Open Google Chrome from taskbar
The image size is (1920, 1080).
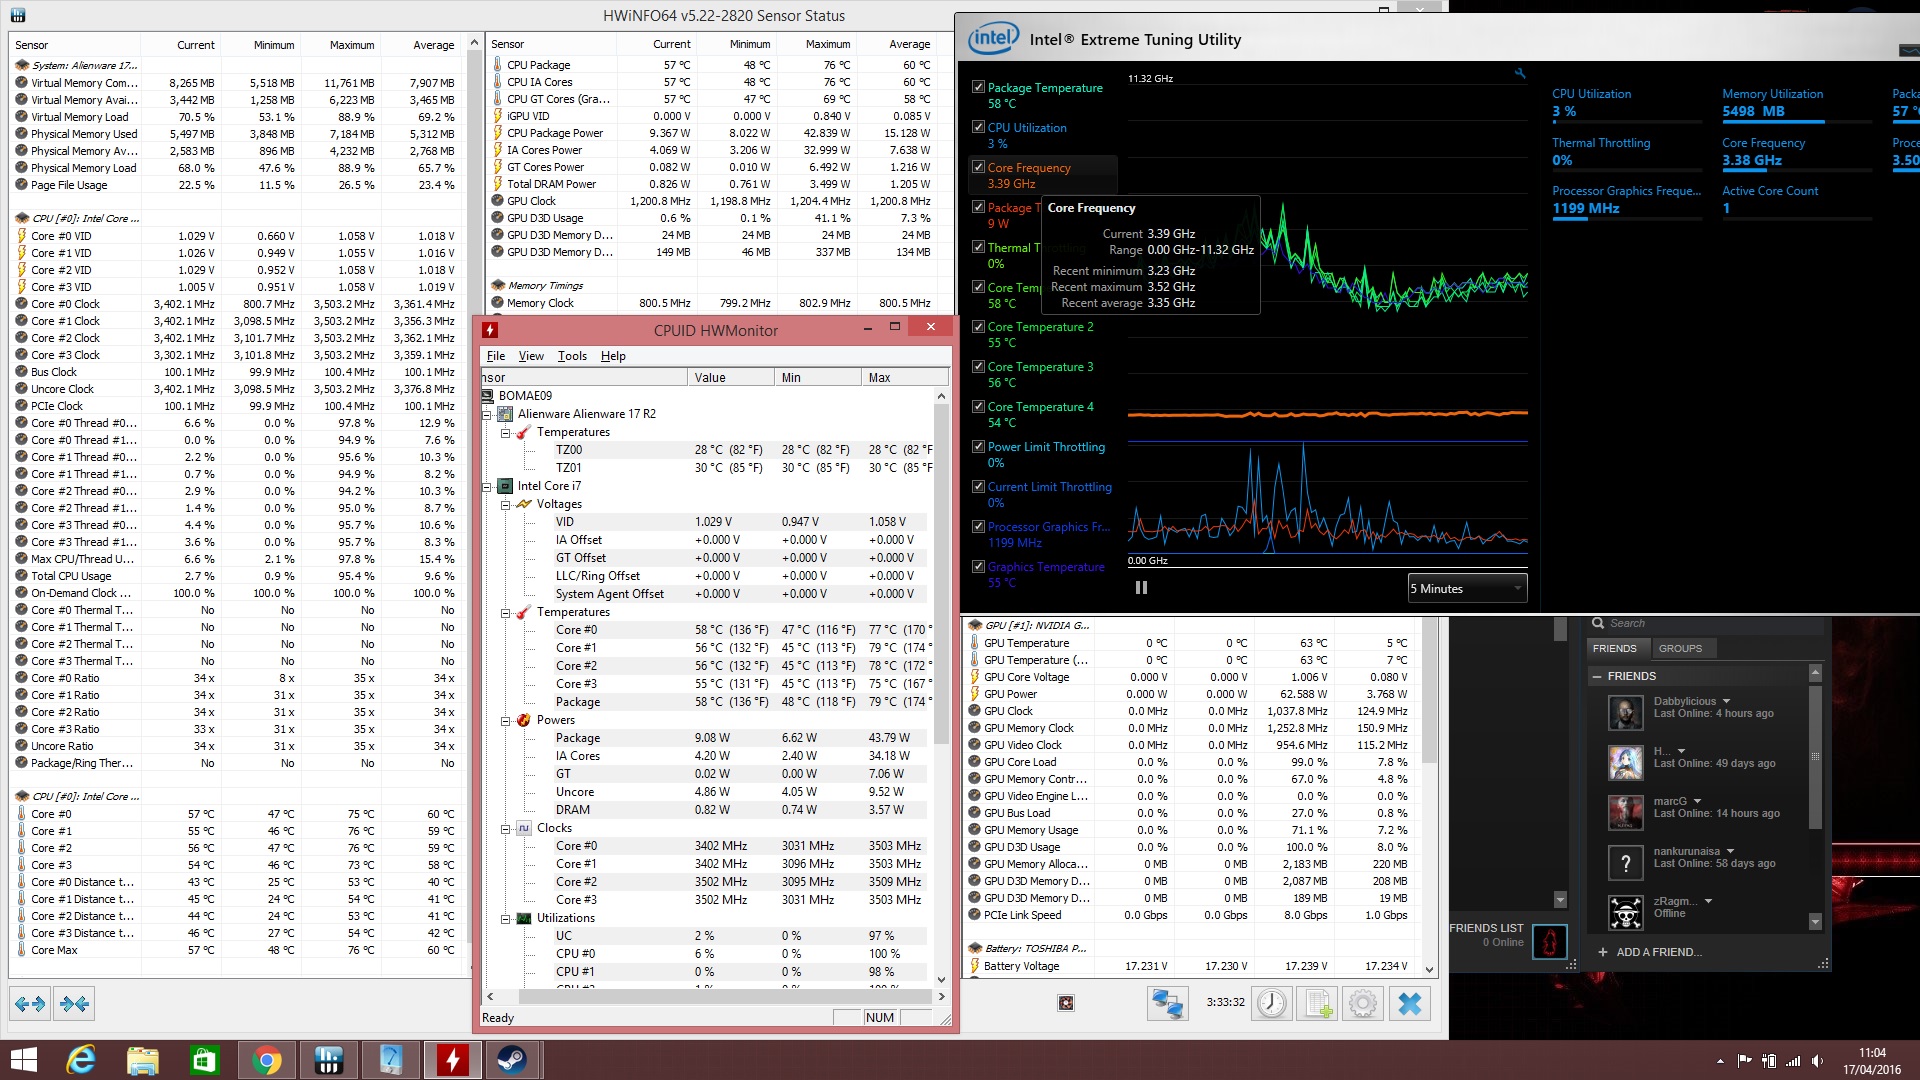[x=266, y=1060]
